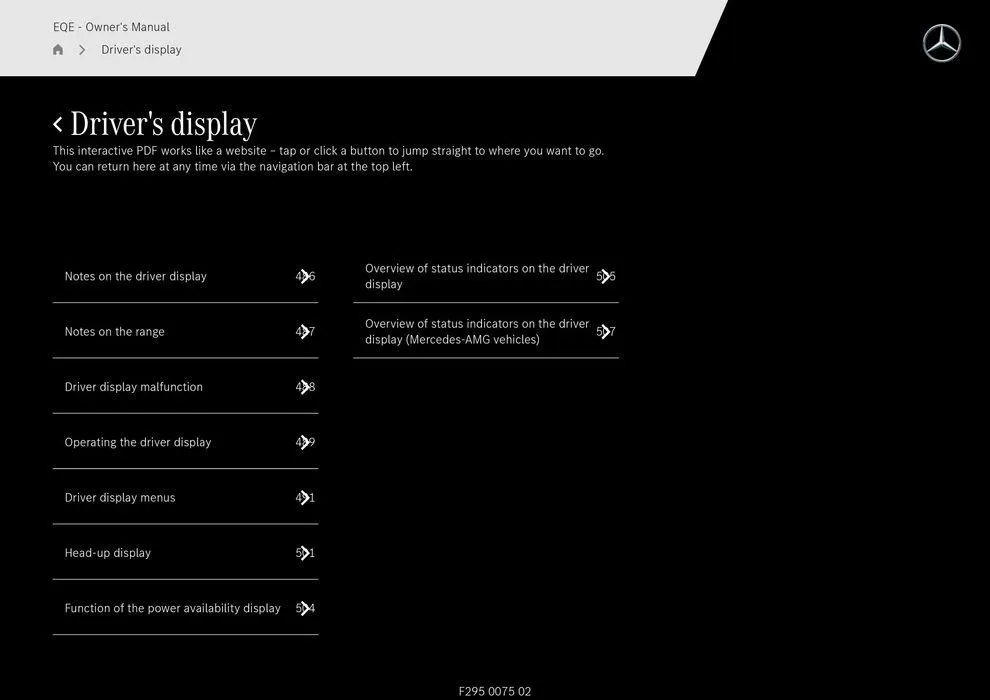The width and height of the screenshot is (990, 700).
Task: Jump to Operating the driver display
Action: tap(138, 442)
